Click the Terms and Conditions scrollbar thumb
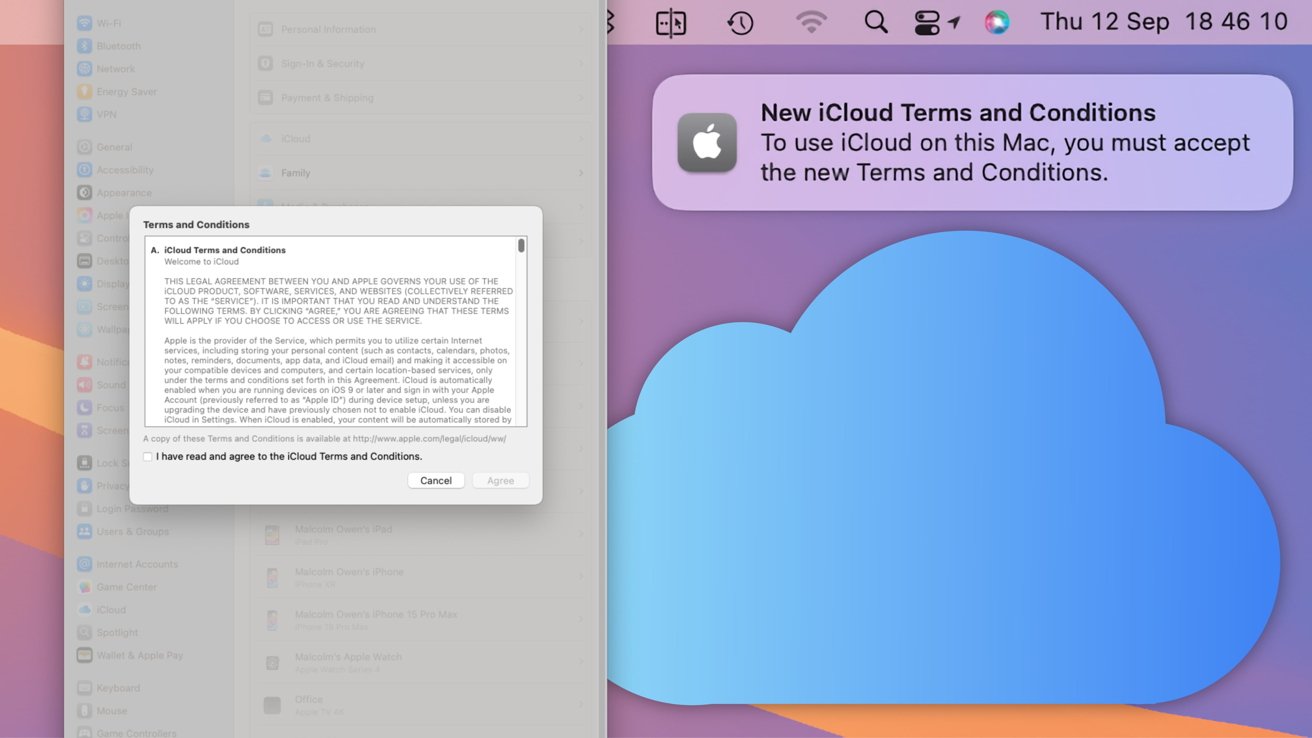1312x738 pixels. click(521, 246)
